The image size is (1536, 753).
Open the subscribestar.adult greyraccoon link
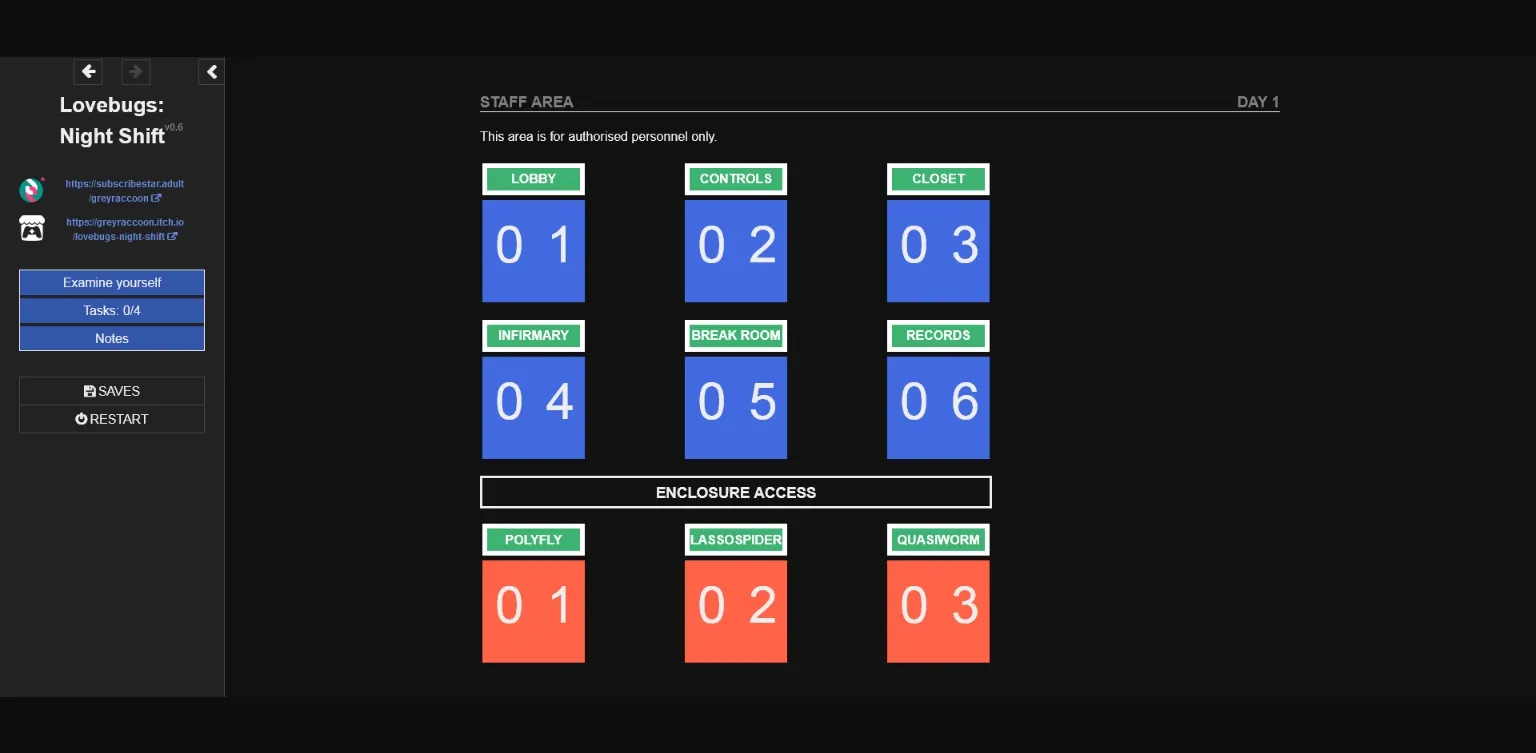coord(124,191)
